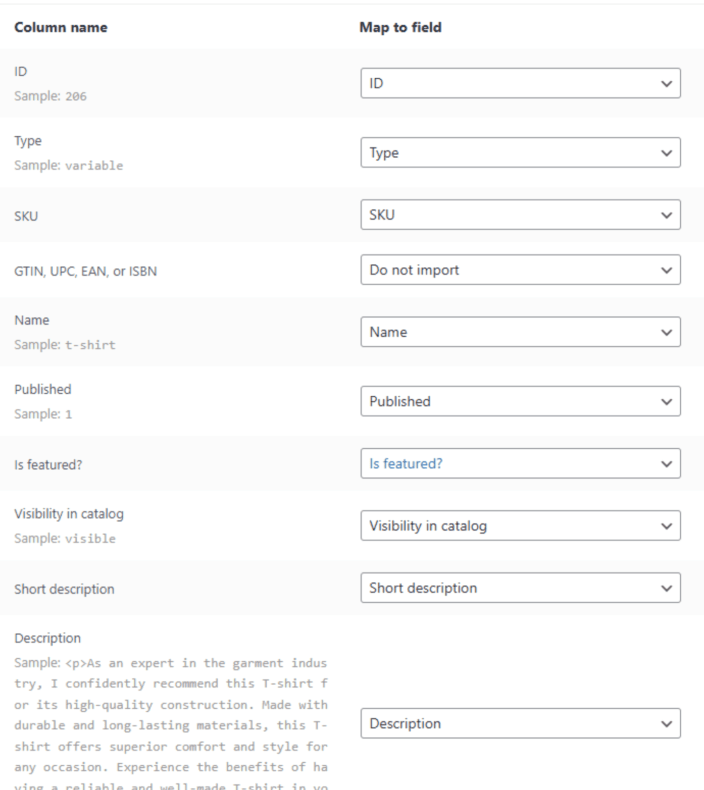Viewport: 704px width, 790px height.
Task: Open the 'Is featured?' mapping dropdown
Action: click(519, 463)
